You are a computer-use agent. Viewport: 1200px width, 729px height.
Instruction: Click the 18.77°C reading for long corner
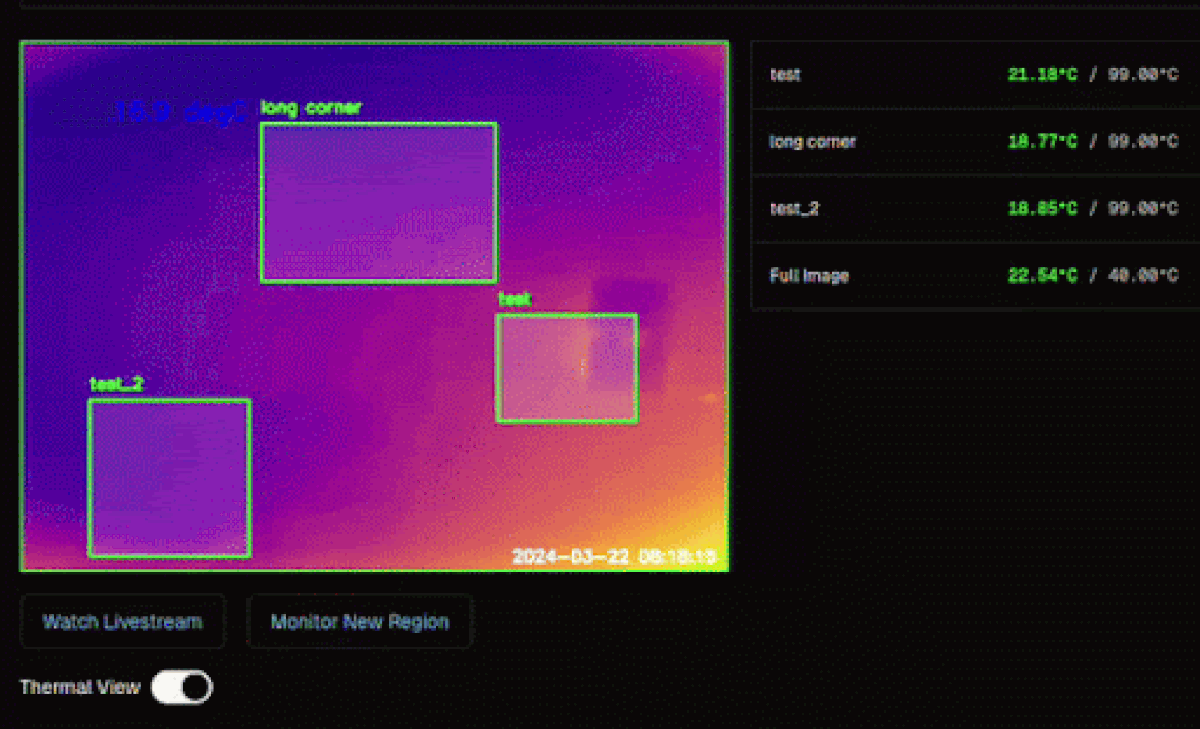point(1042,142)
